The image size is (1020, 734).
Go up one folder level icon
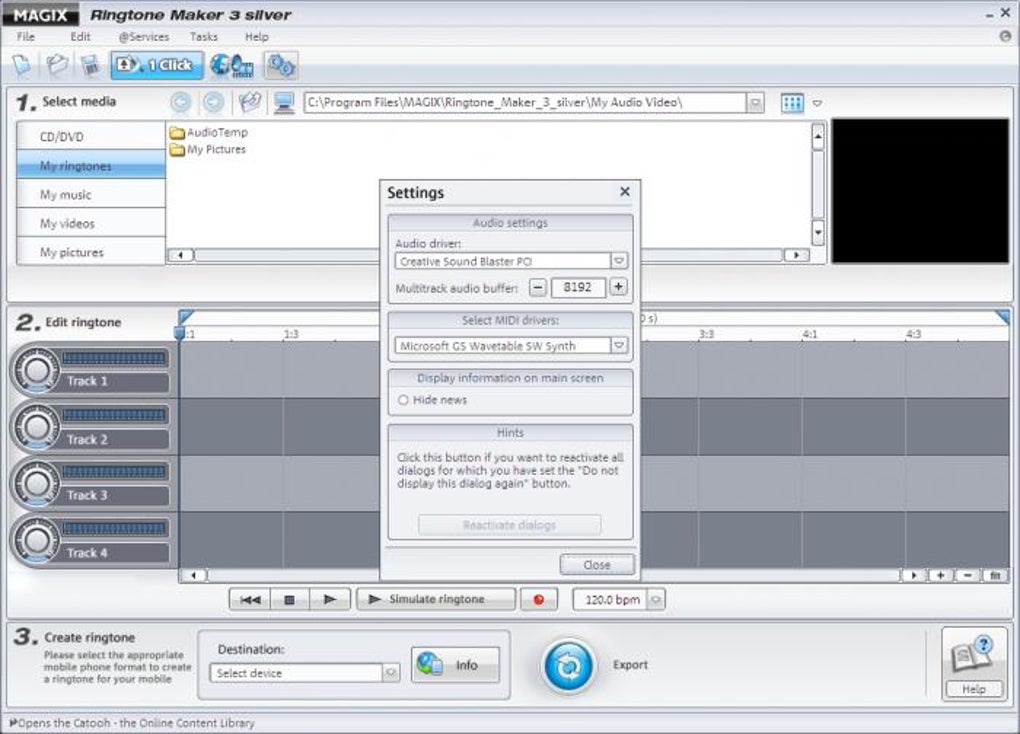click(x=250, y=102)
